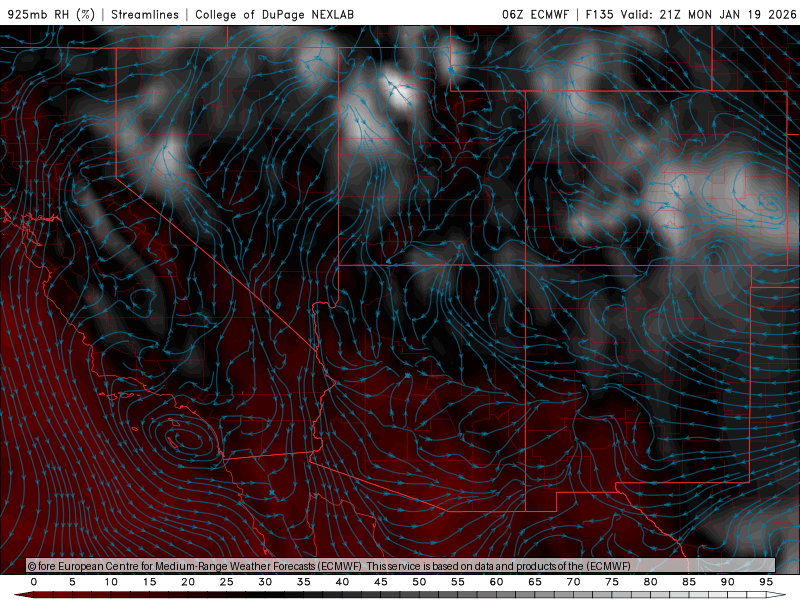800x600 pixels.
Task: Click the 'Streamlines' header label
Action: click(x=145, y=14)
